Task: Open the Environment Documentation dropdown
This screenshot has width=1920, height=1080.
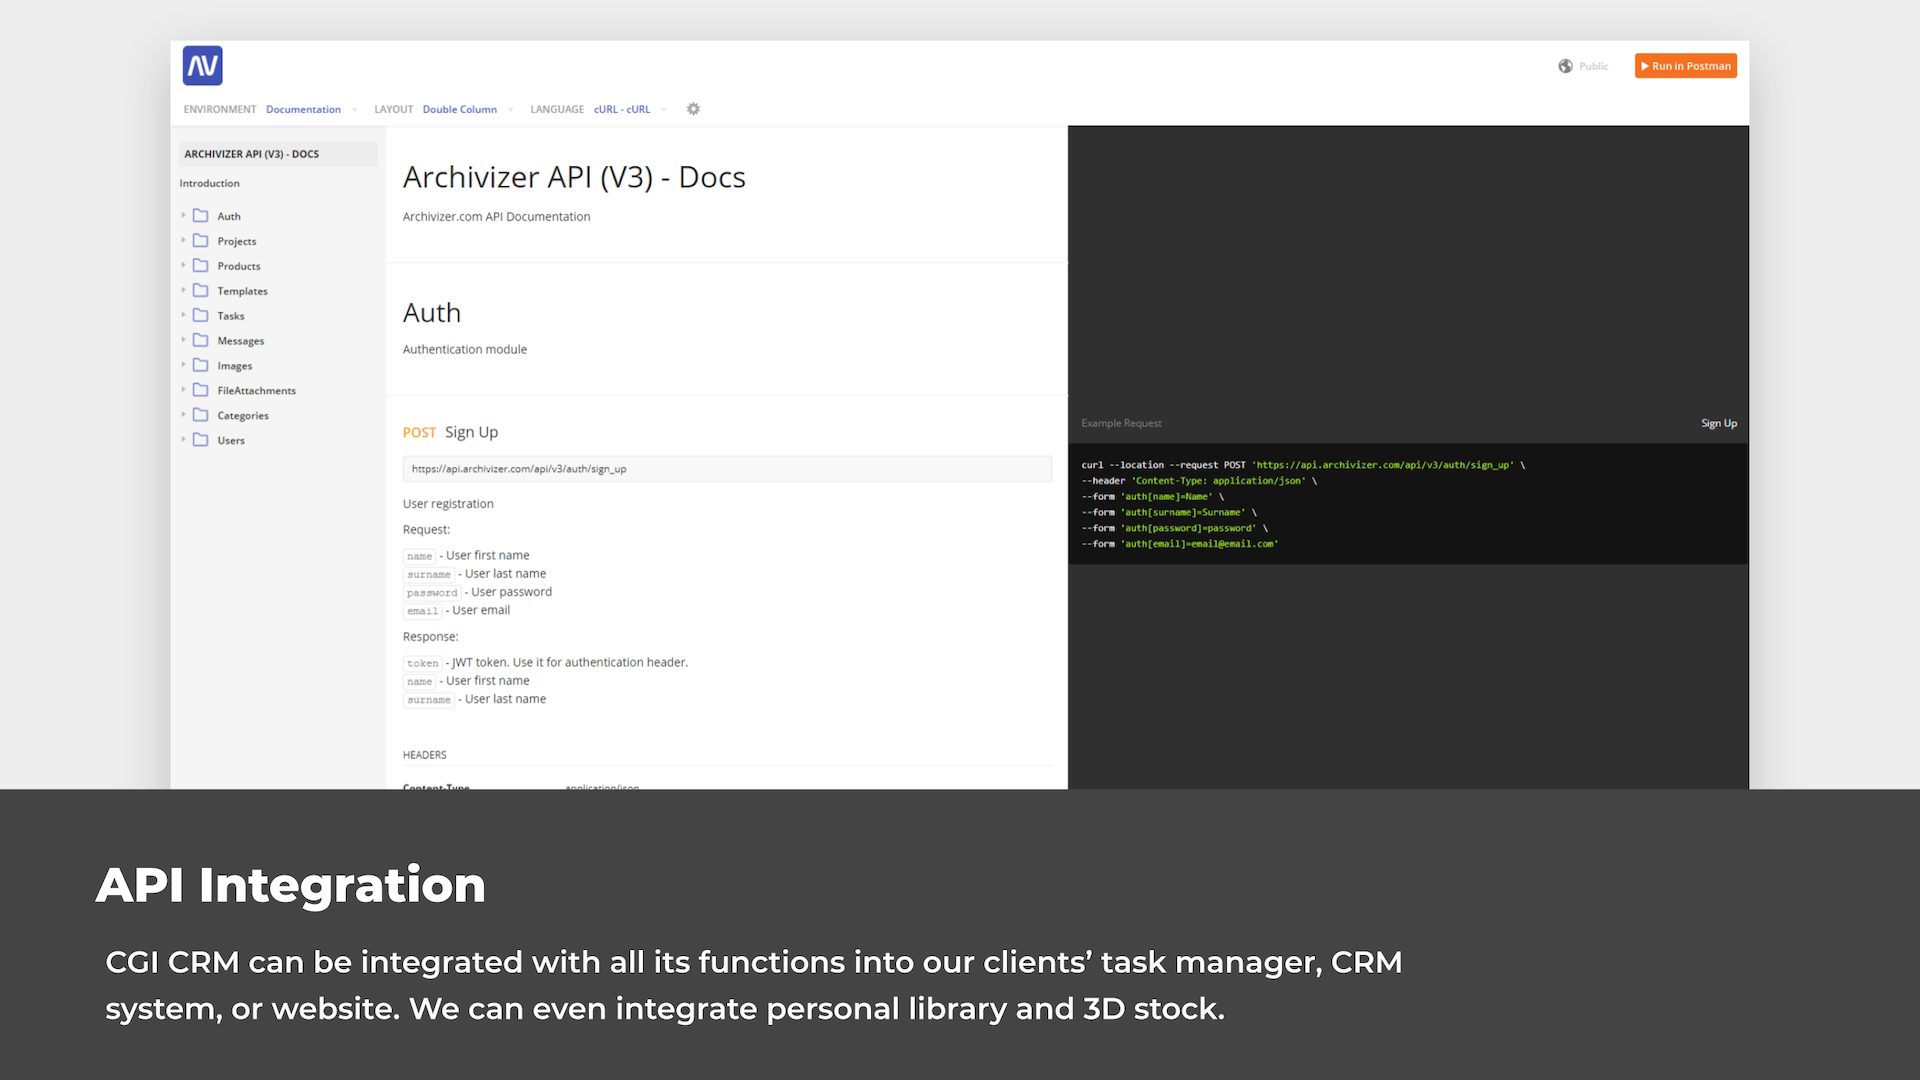Action: (x=312, y=109)
